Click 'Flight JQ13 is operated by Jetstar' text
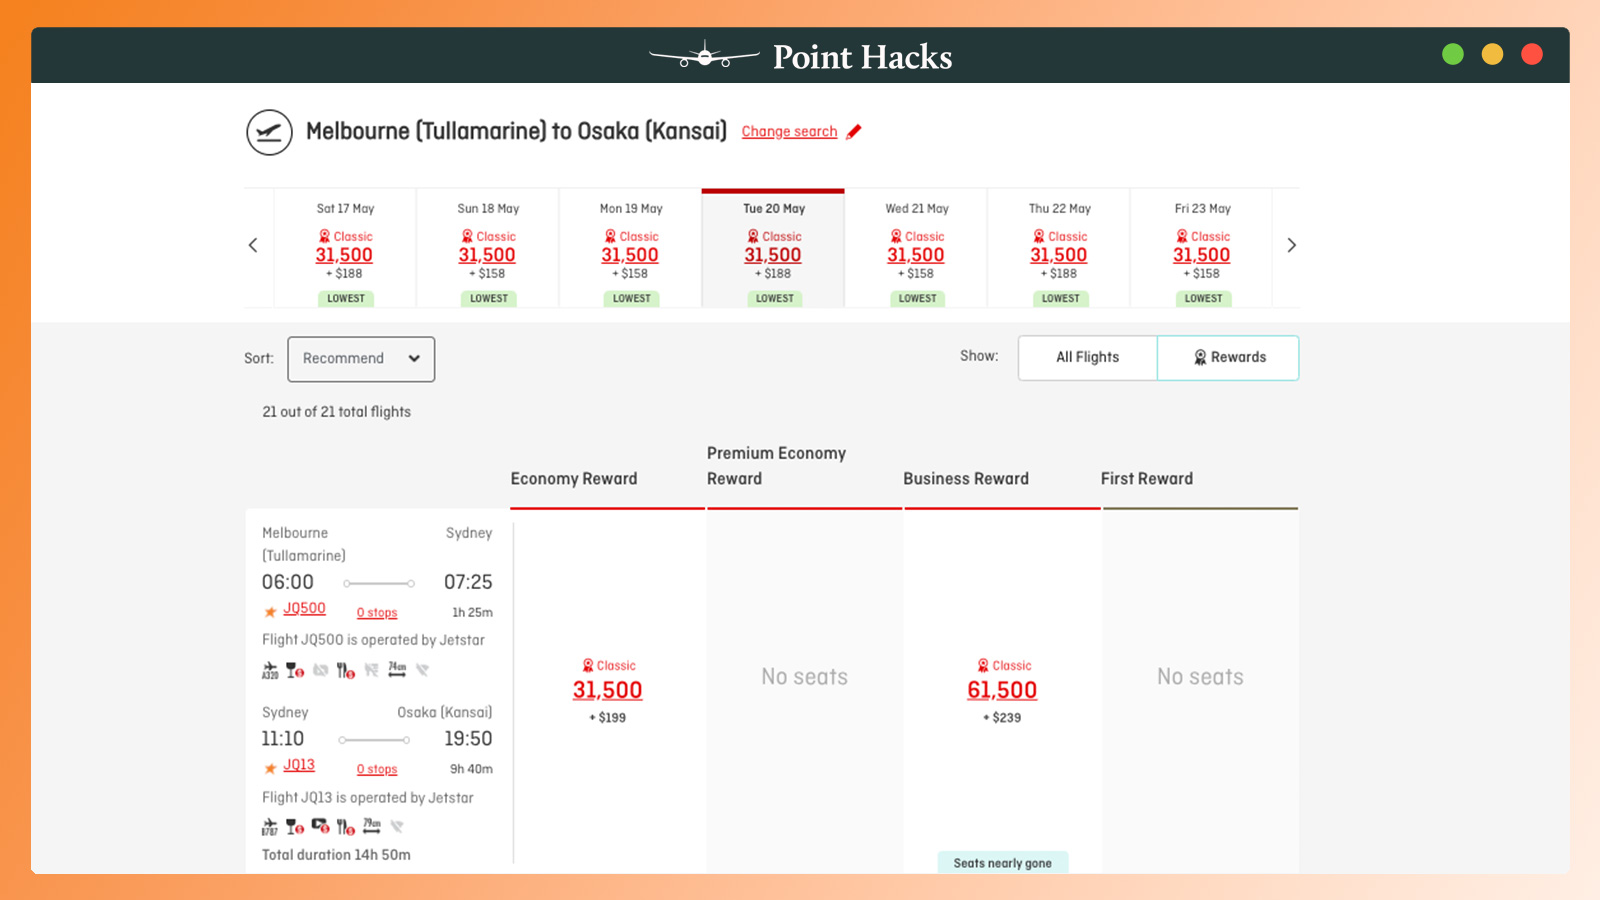1600x900 pixels. 368,798
